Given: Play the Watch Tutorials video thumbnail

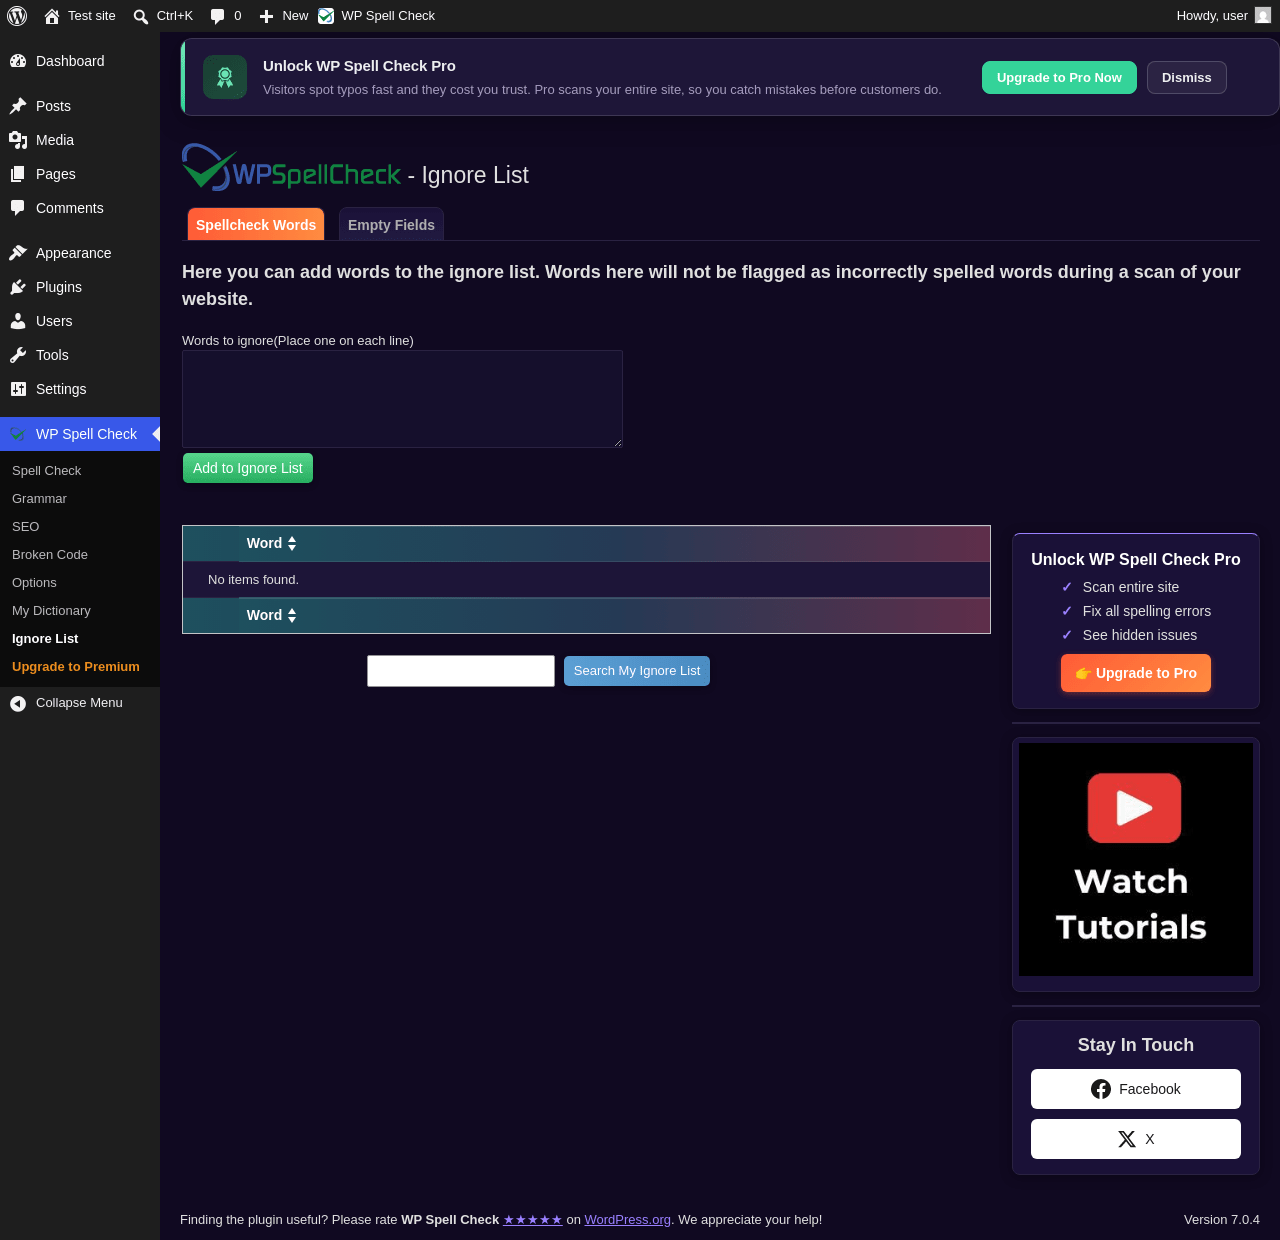Looking at the screenshot, I should pos(1136,859).
